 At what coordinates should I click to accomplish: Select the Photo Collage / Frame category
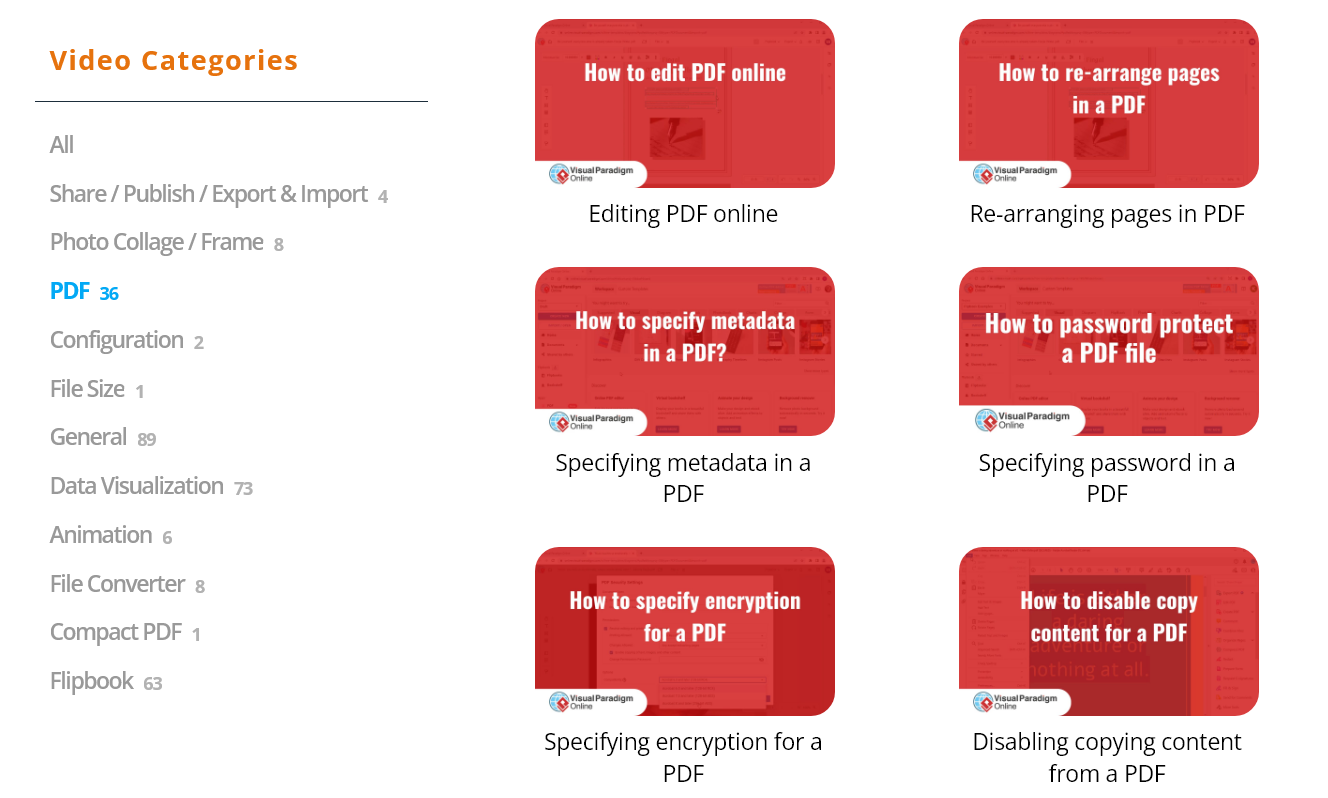coord(157,243)
